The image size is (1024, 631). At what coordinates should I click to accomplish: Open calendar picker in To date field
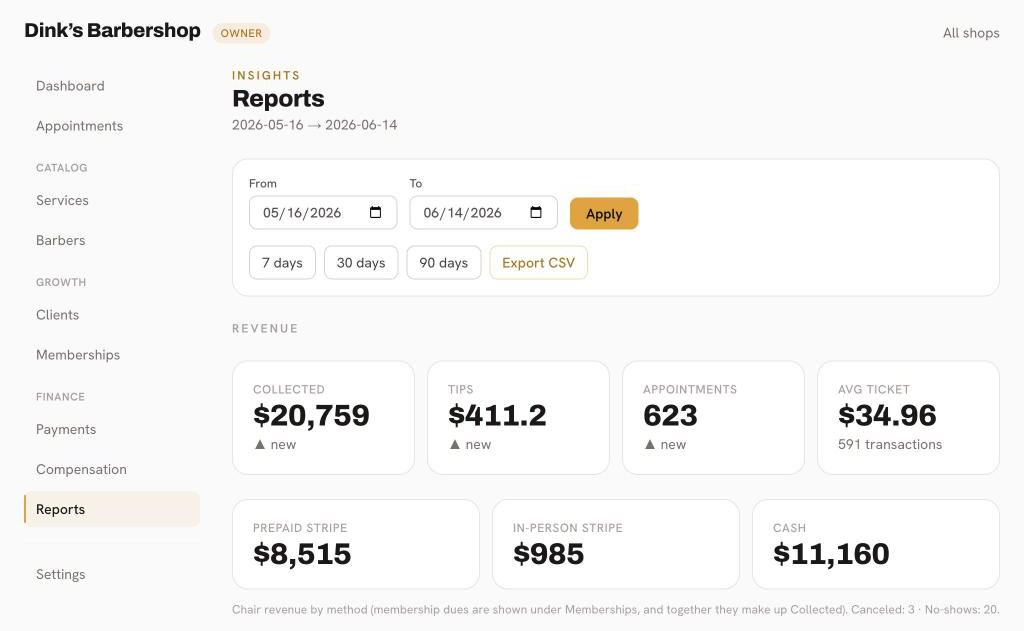pyautogui.click(x=536, y=212)
